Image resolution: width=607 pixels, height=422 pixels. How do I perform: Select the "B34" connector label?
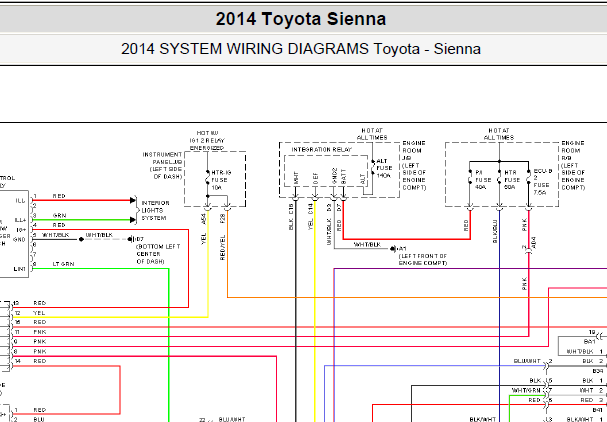point(597,371)
